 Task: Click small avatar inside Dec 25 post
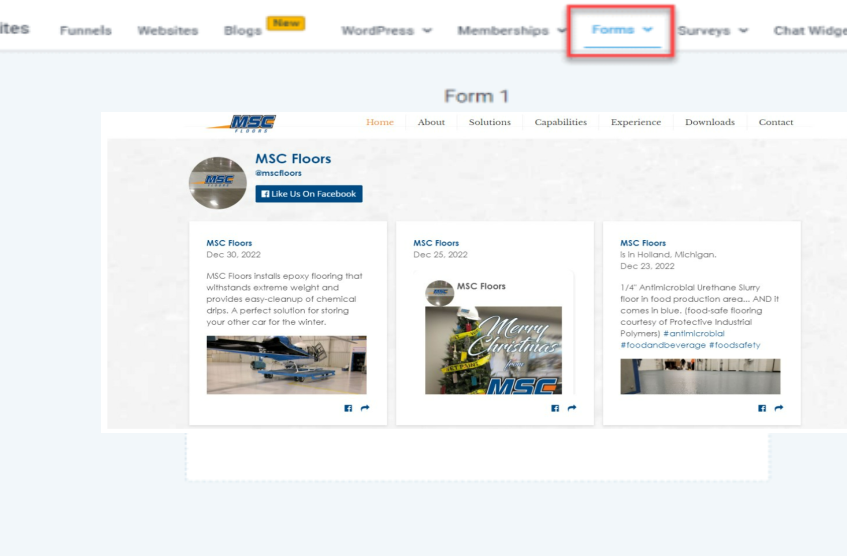coord(440,293)
